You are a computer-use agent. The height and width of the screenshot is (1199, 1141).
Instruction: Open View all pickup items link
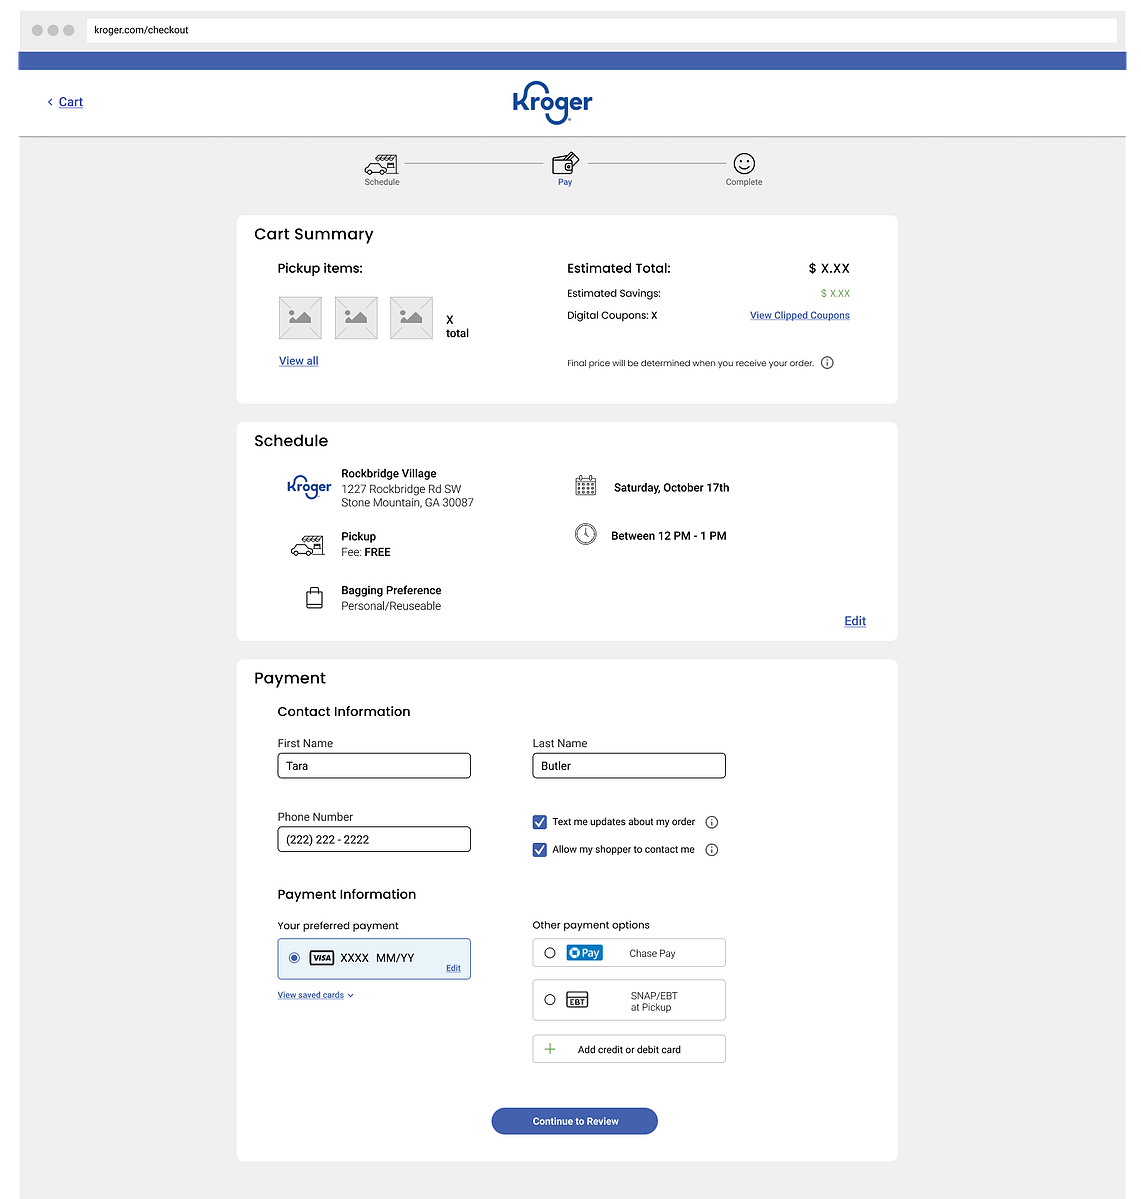pos(298,361)
